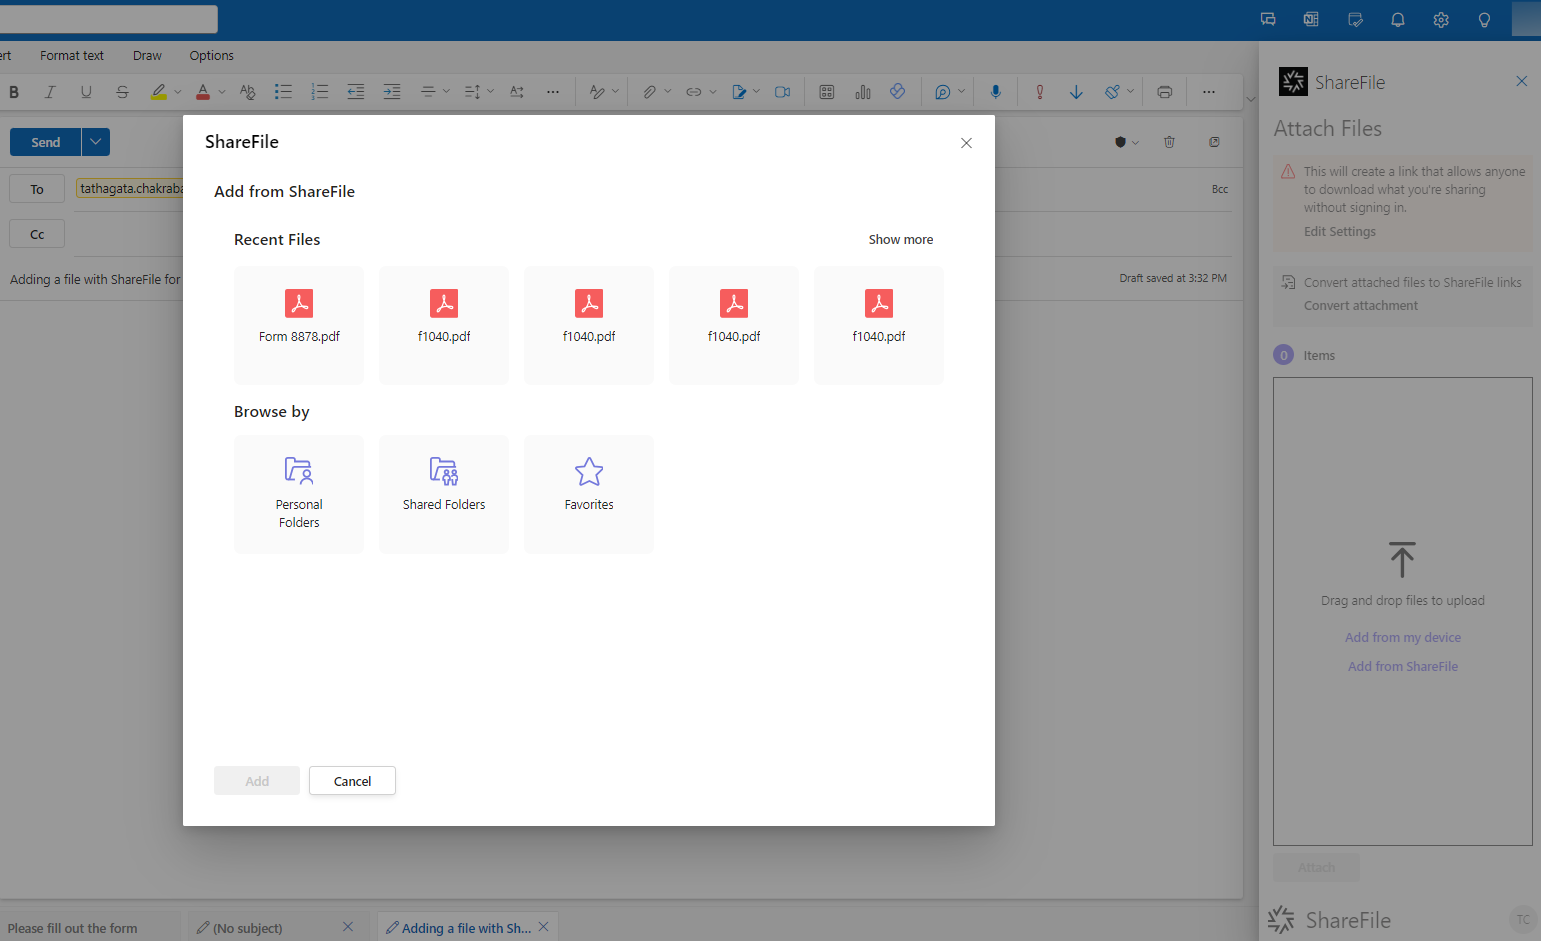
Task: Browse Personal Folders
Action: (x=299, y=494)
